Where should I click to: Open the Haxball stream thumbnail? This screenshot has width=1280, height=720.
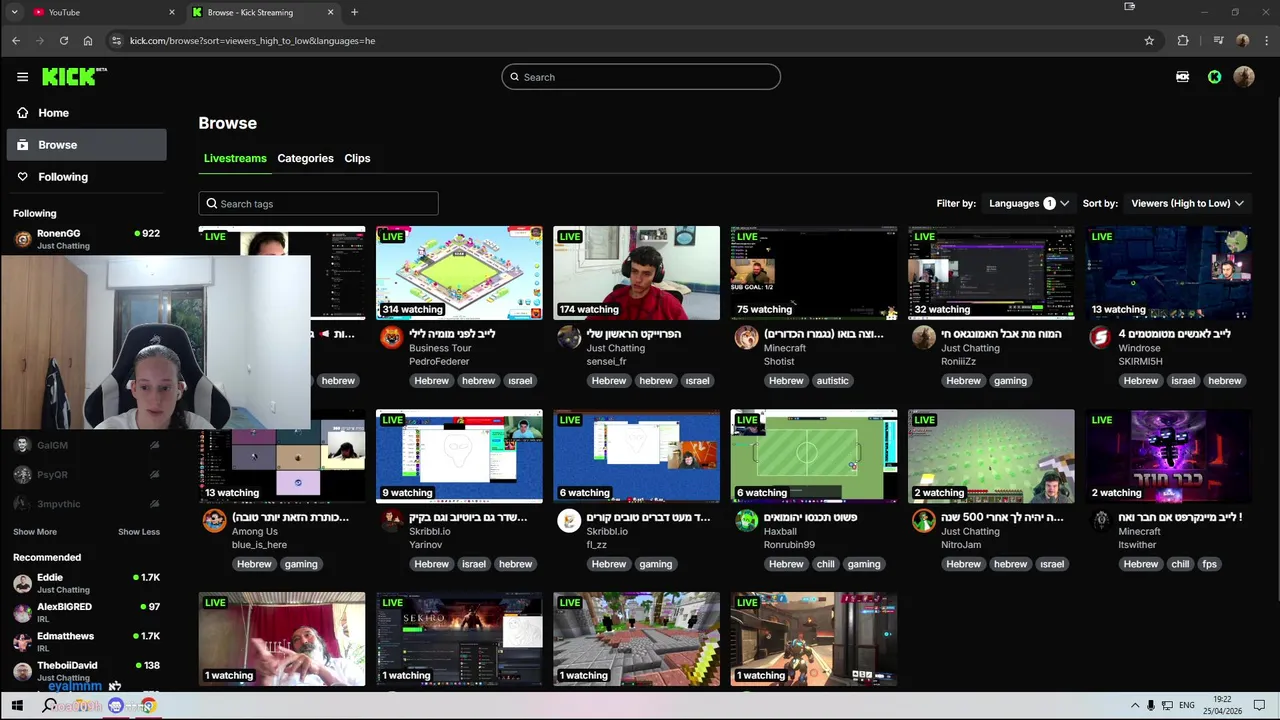point(814,456)
